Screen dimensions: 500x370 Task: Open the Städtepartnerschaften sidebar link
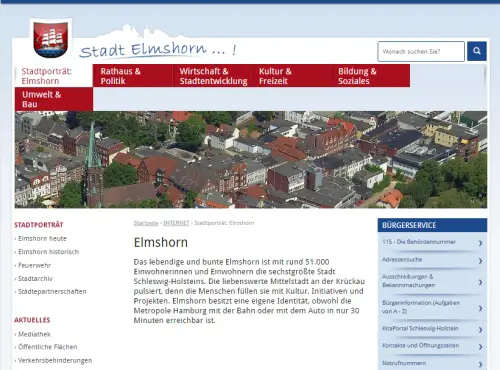(52, 291)
